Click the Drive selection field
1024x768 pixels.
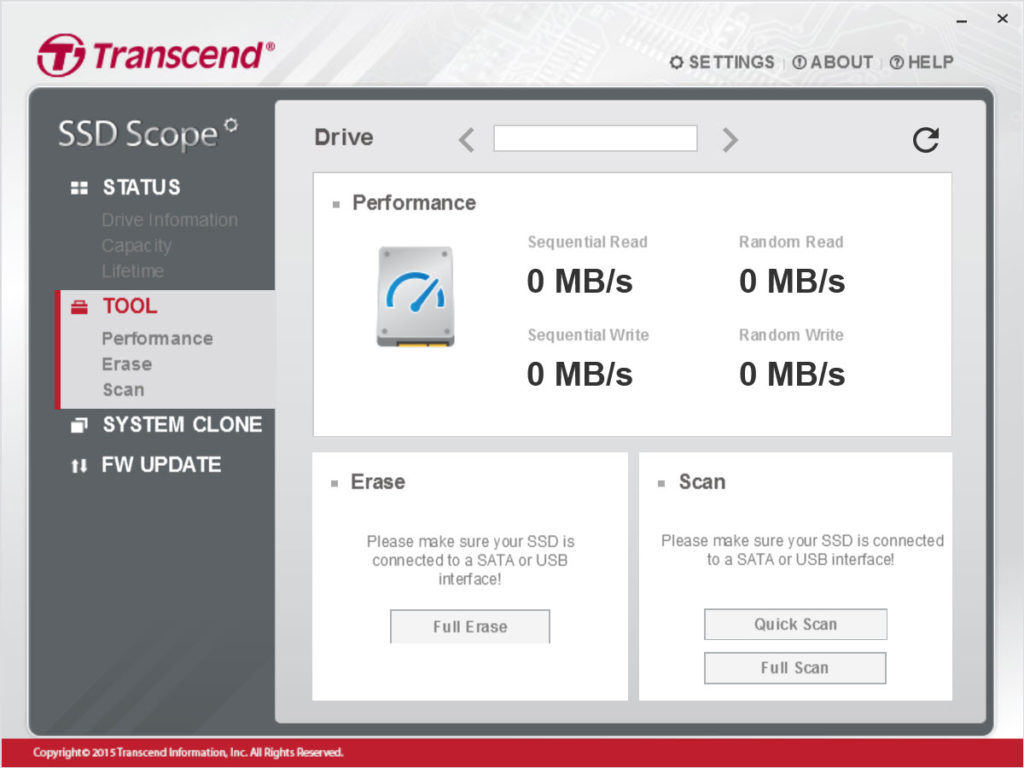(595, 138)
